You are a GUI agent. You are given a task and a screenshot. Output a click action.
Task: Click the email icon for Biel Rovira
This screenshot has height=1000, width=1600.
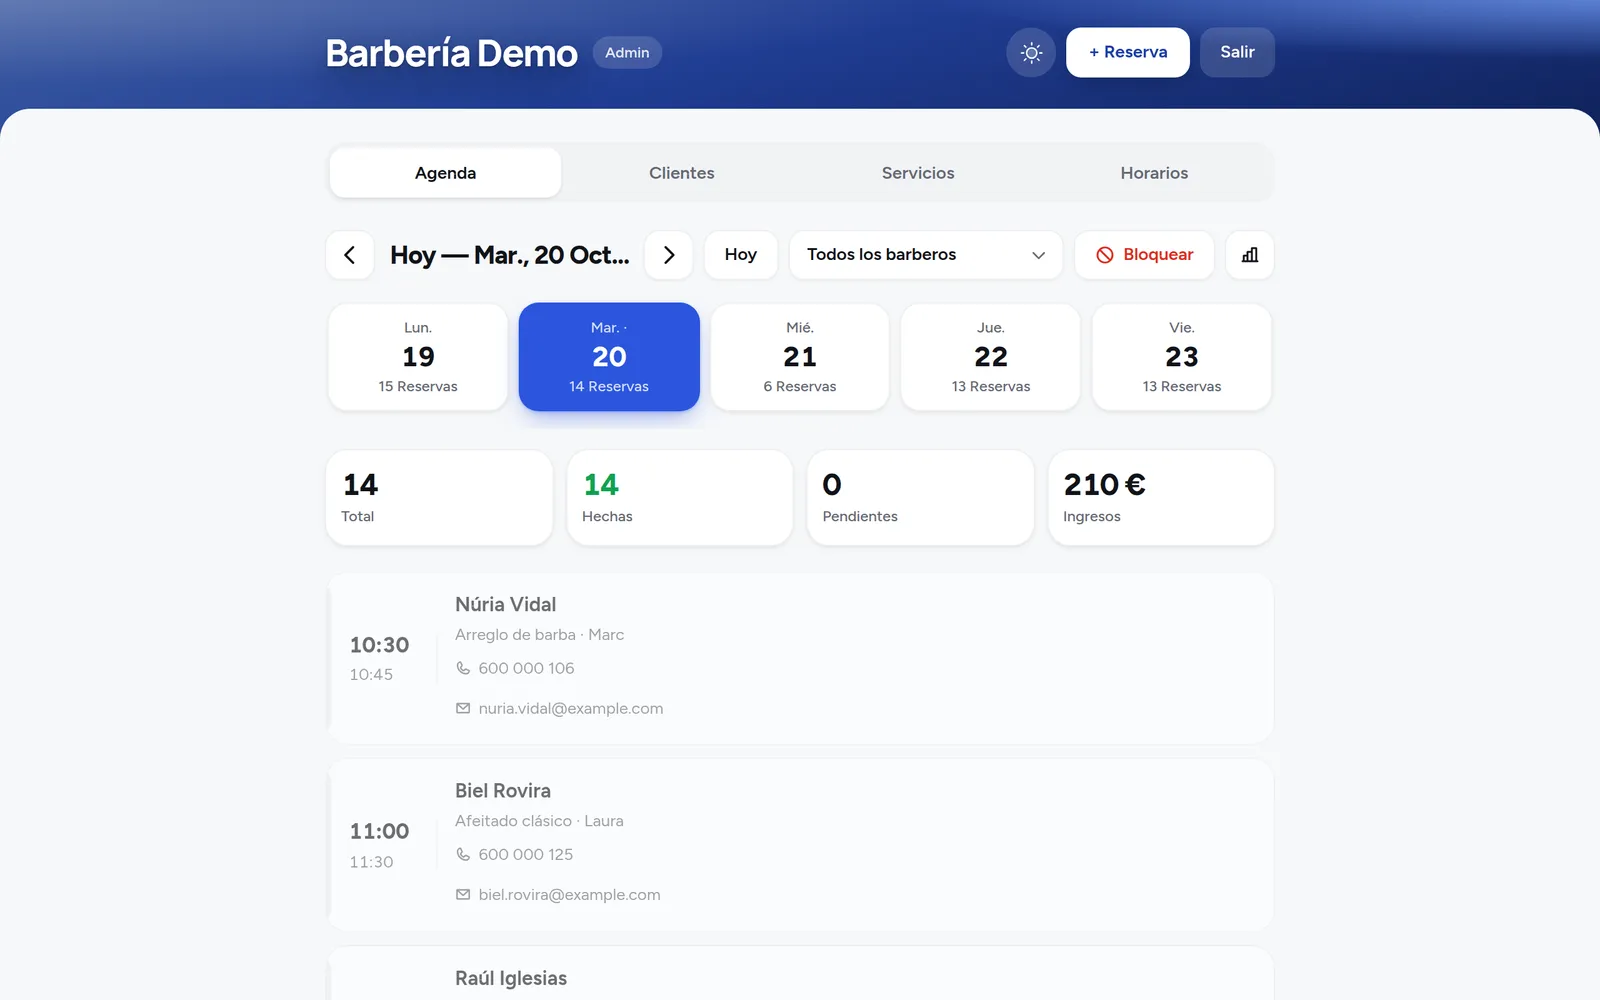463,894
